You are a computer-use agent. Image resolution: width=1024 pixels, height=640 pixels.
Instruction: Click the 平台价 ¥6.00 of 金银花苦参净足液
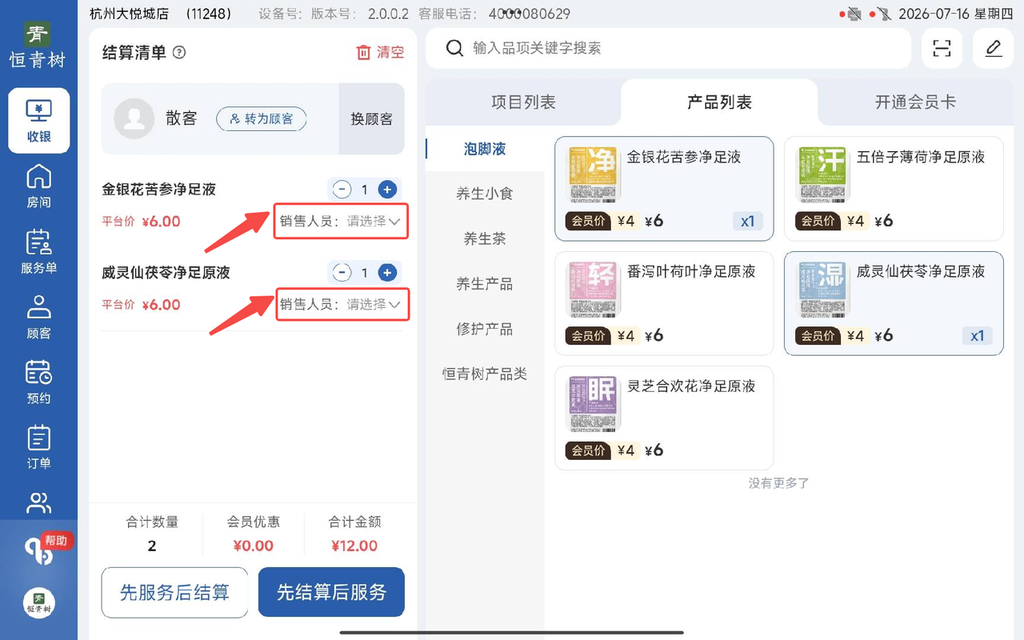(141, 221)
